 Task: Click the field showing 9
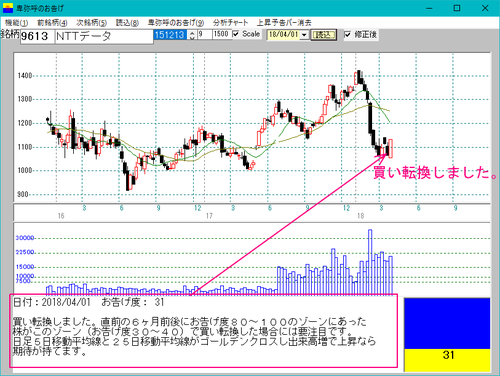204,34
